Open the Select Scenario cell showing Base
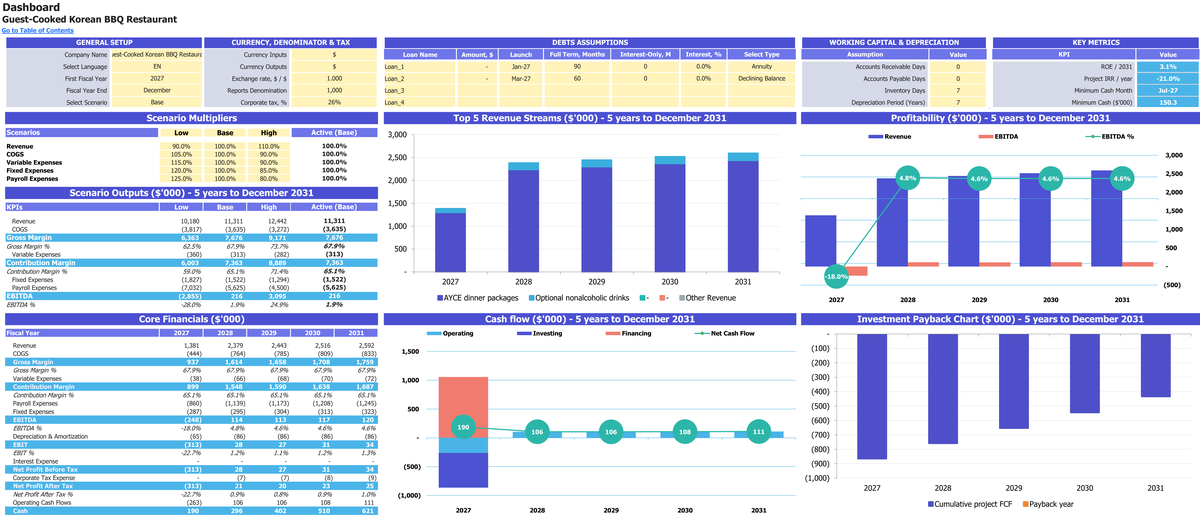Screen dimensions: 1200x518 157,102
